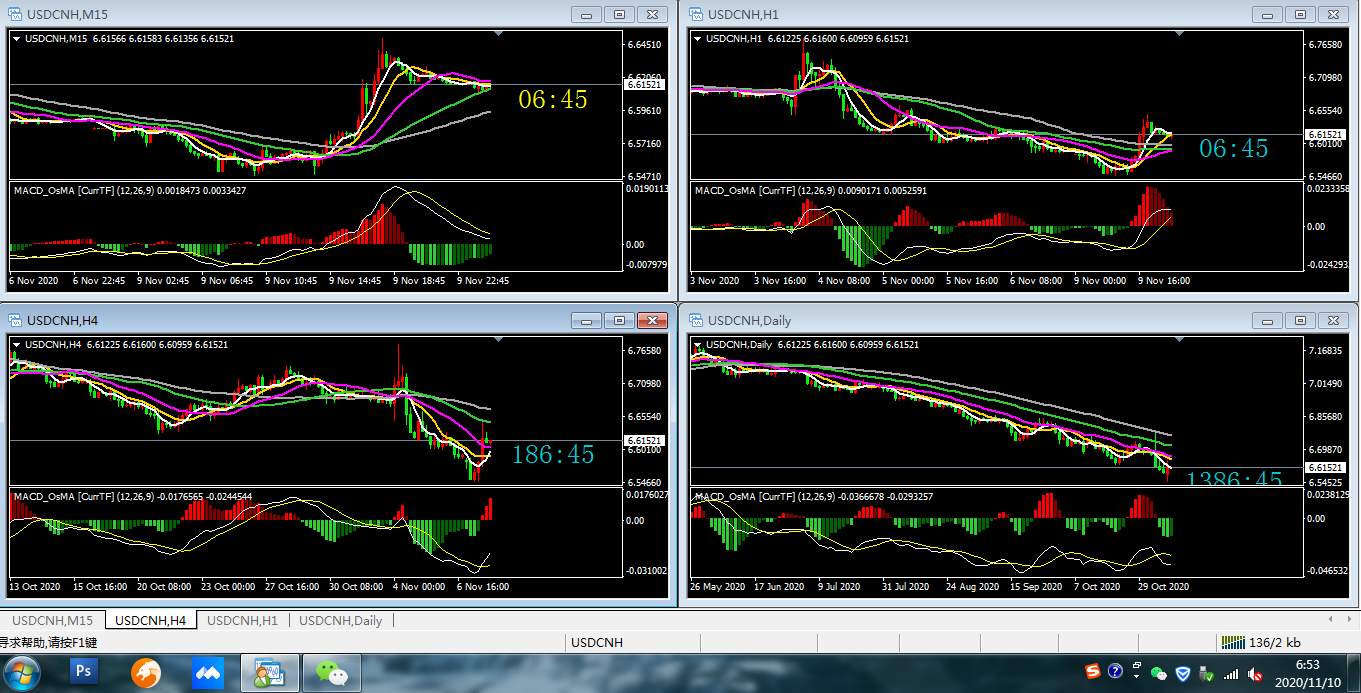The image size is (1361, 693).
Task: Click the '30 Oct 08:00' time label on H4
Action: click(x=356, y=587)
